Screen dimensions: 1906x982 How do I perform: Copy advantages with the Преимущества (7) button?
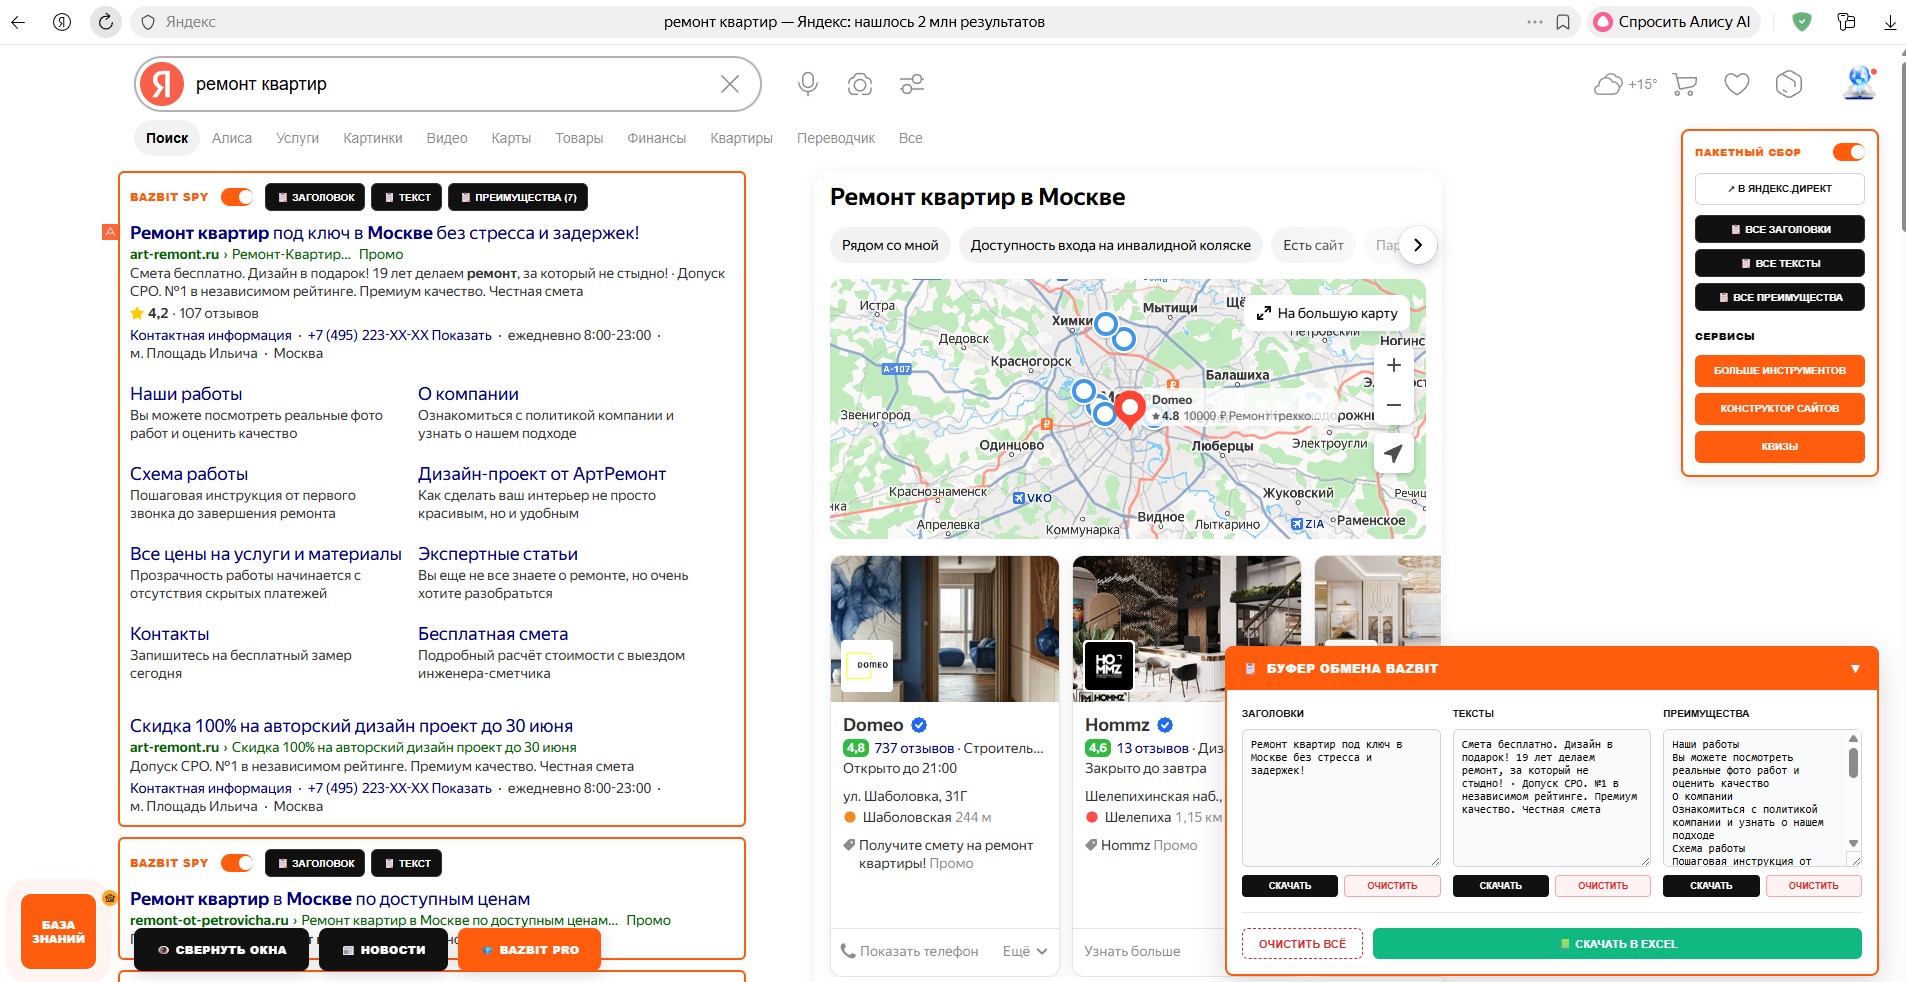(x=518, y=197)
